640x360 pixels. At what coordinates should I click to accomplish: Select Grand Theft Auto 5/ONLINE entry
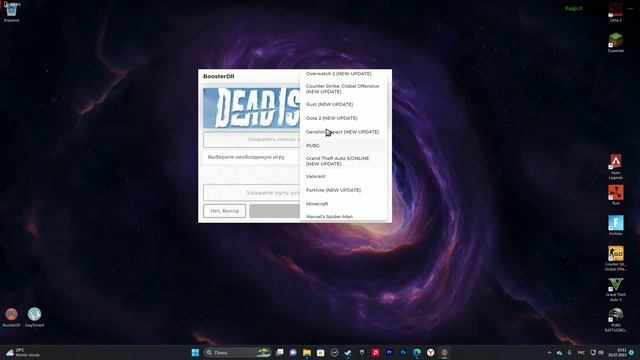[x=343, y=161]
